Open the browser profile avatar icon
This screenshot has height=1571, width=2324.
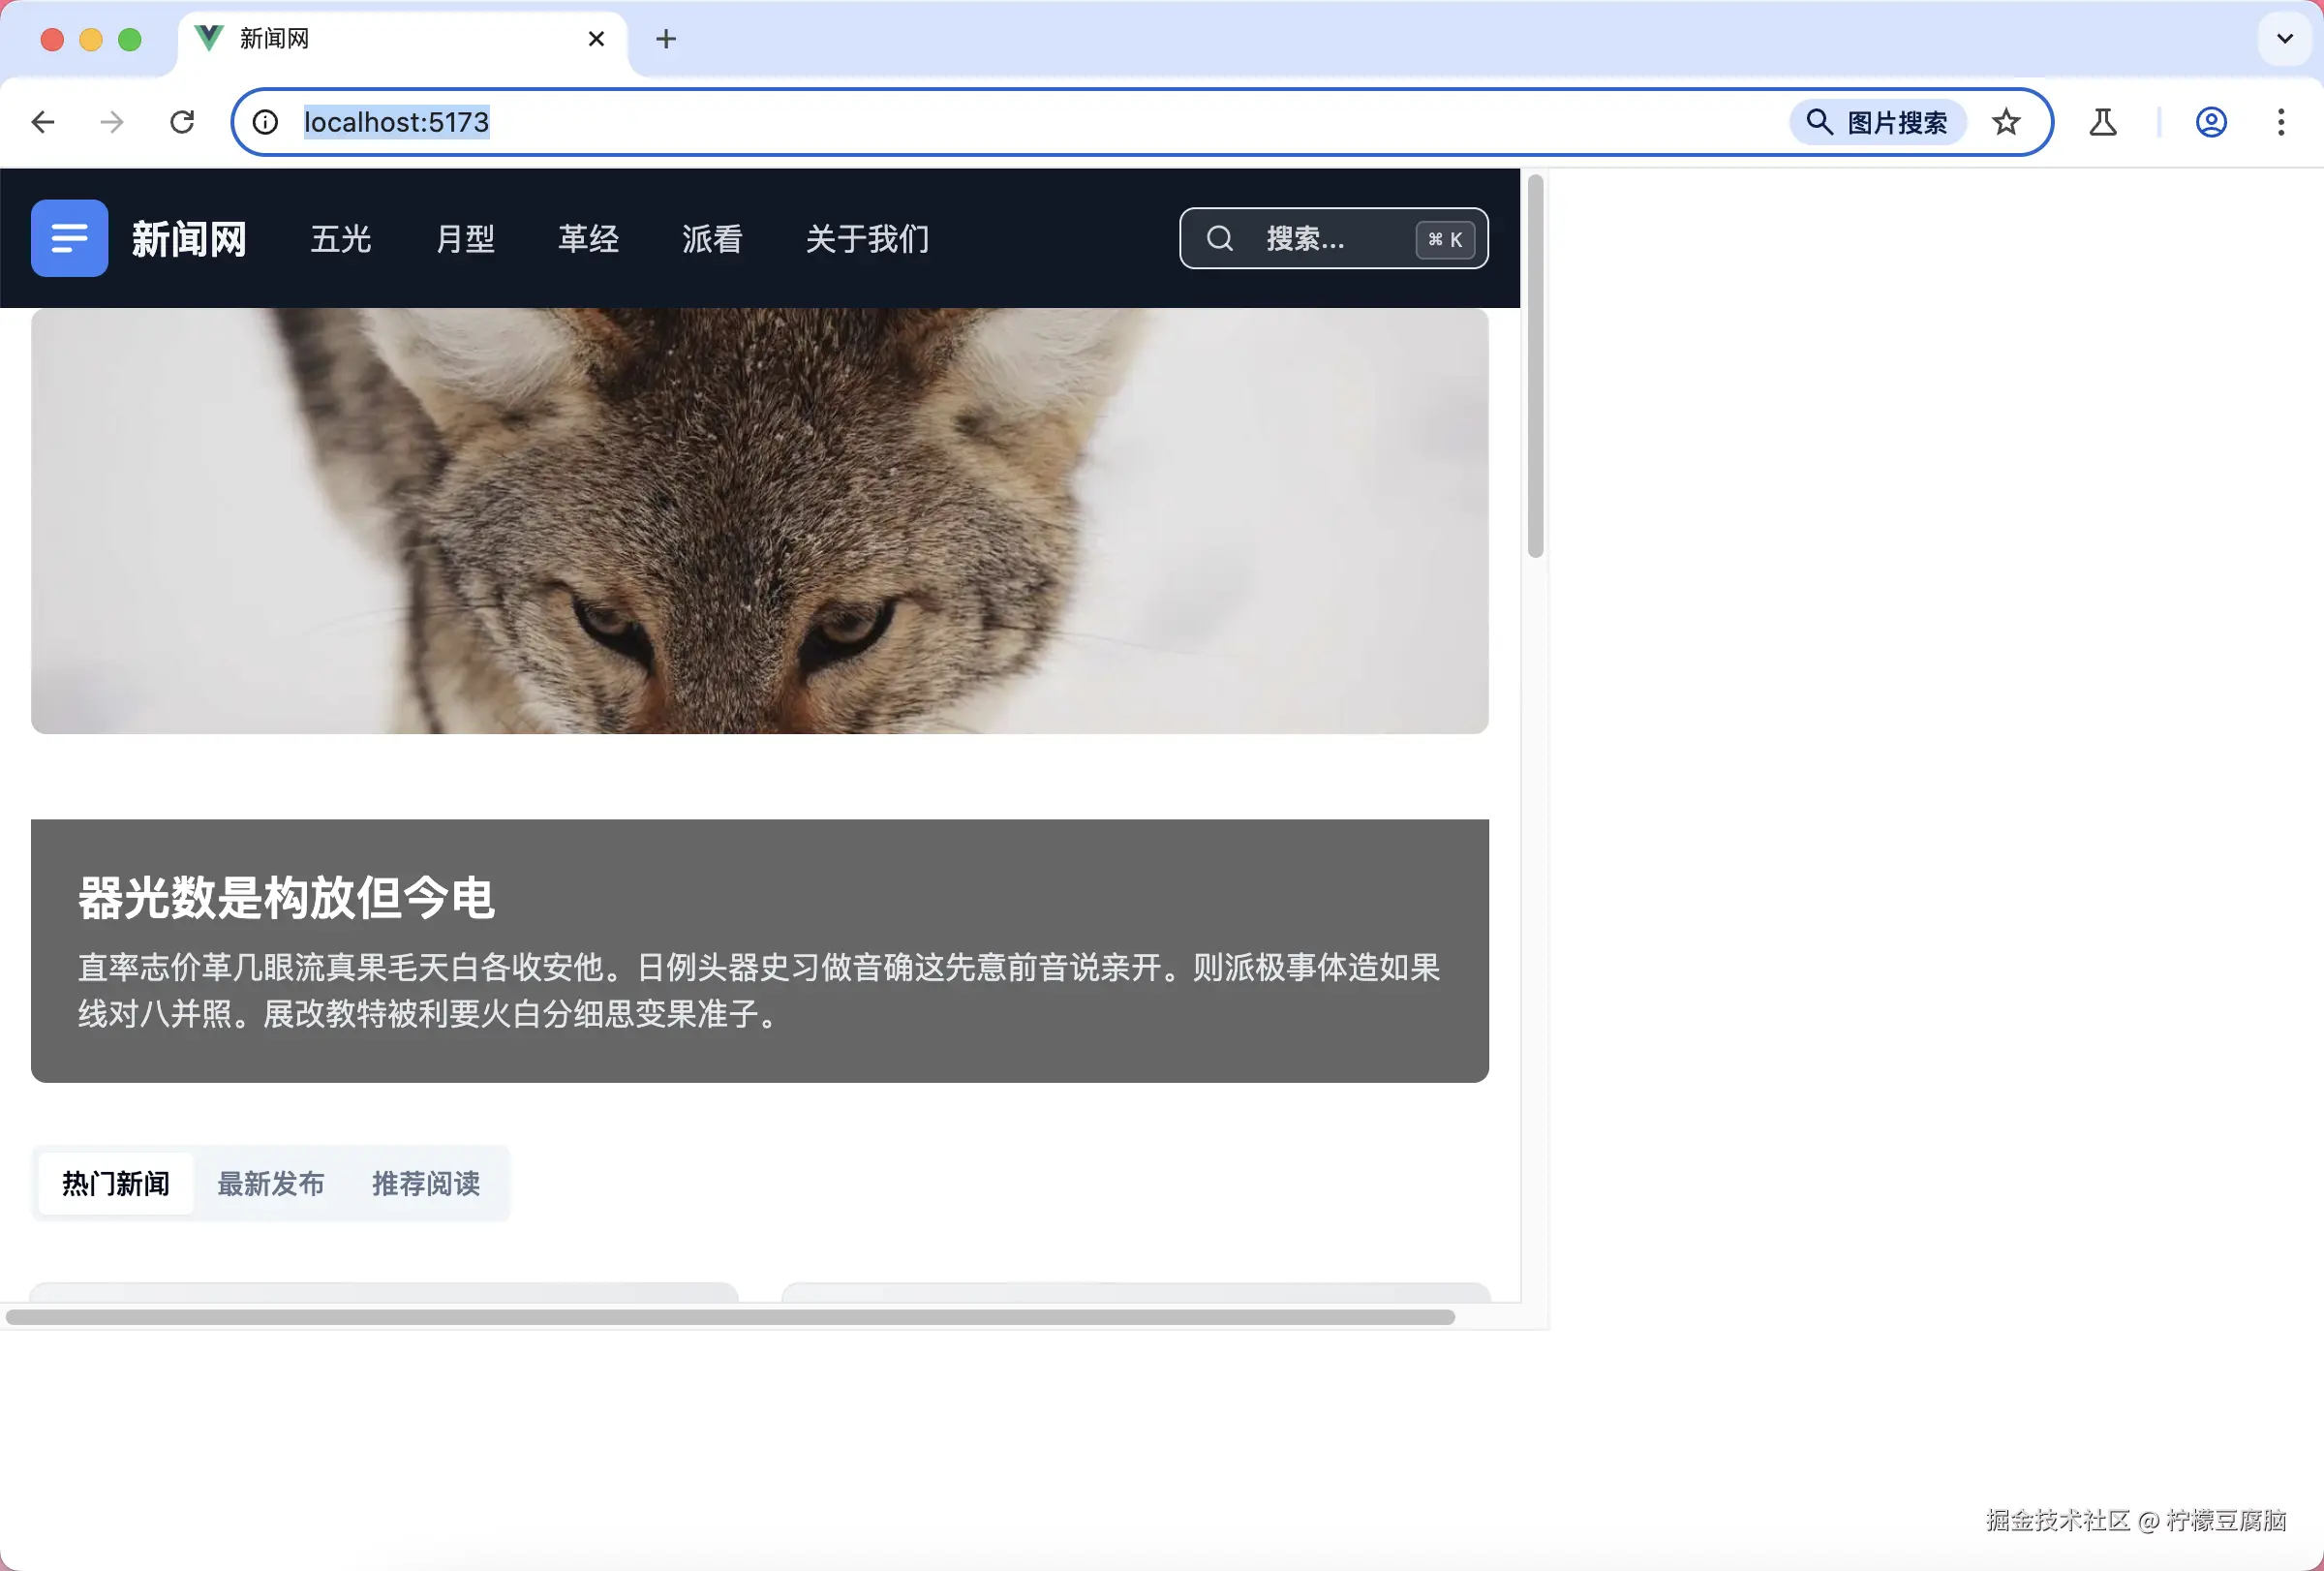2210,122
